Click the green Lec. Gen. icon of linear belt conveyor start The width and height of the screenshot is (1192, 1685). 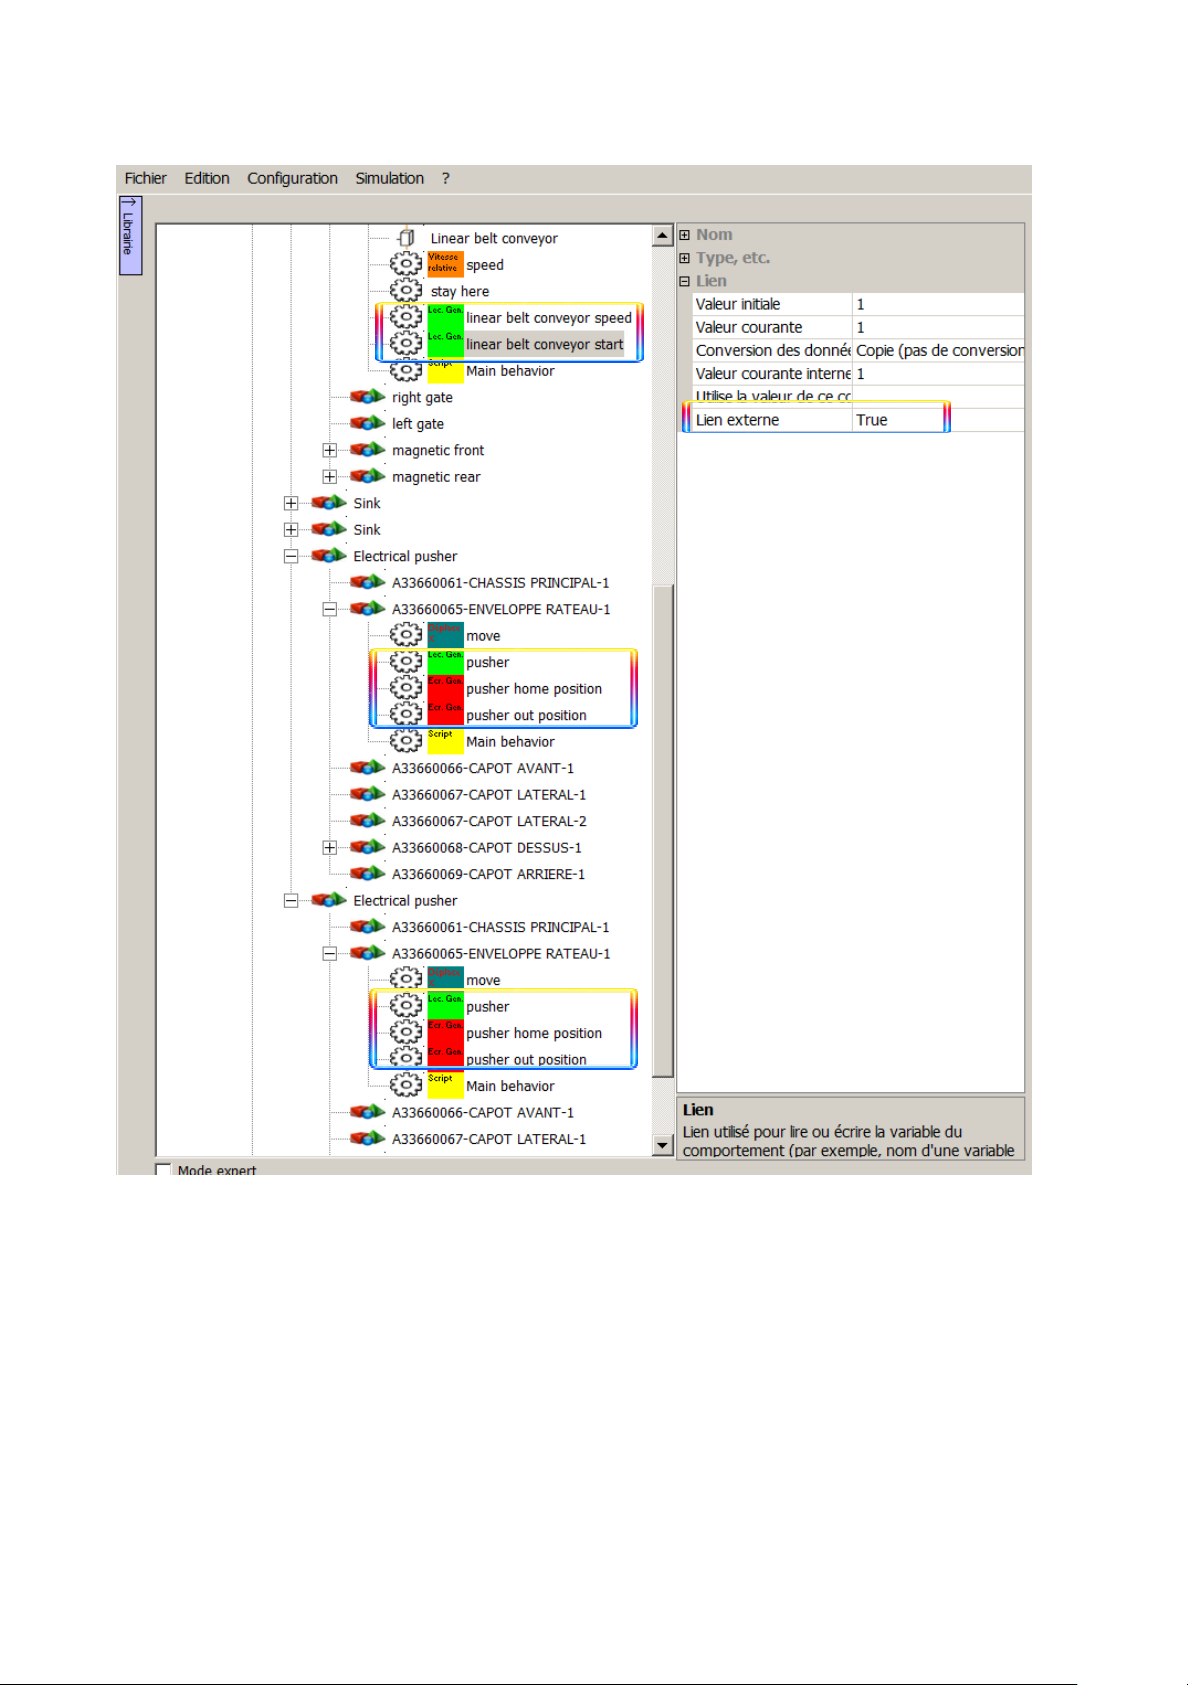[x=445, y=344]
